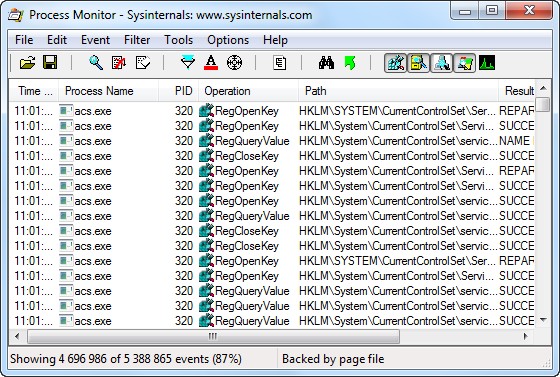Click the binoculars Find icon
The image size is (560, 377).
pyautogui.click(x=326, y=63)
